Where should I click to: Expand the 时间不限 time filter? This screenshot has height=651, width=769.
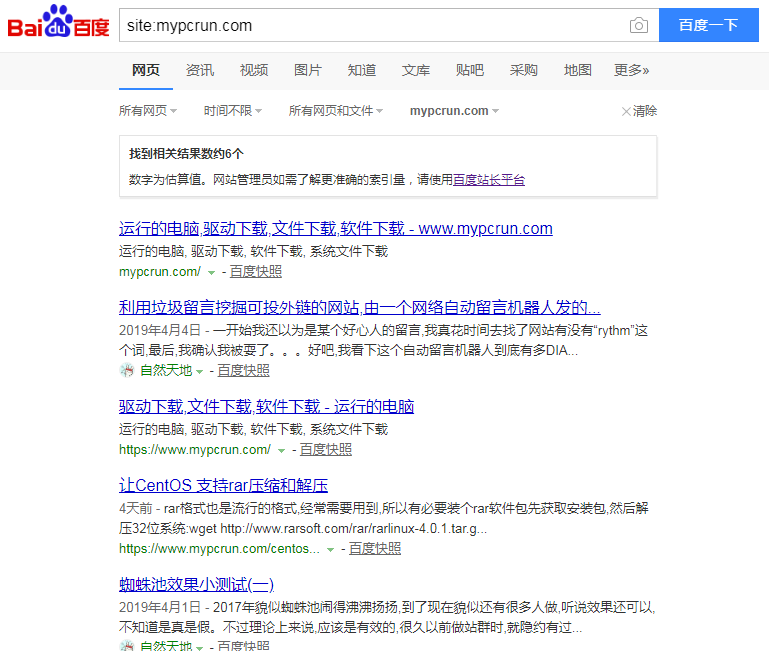(232, 111)
